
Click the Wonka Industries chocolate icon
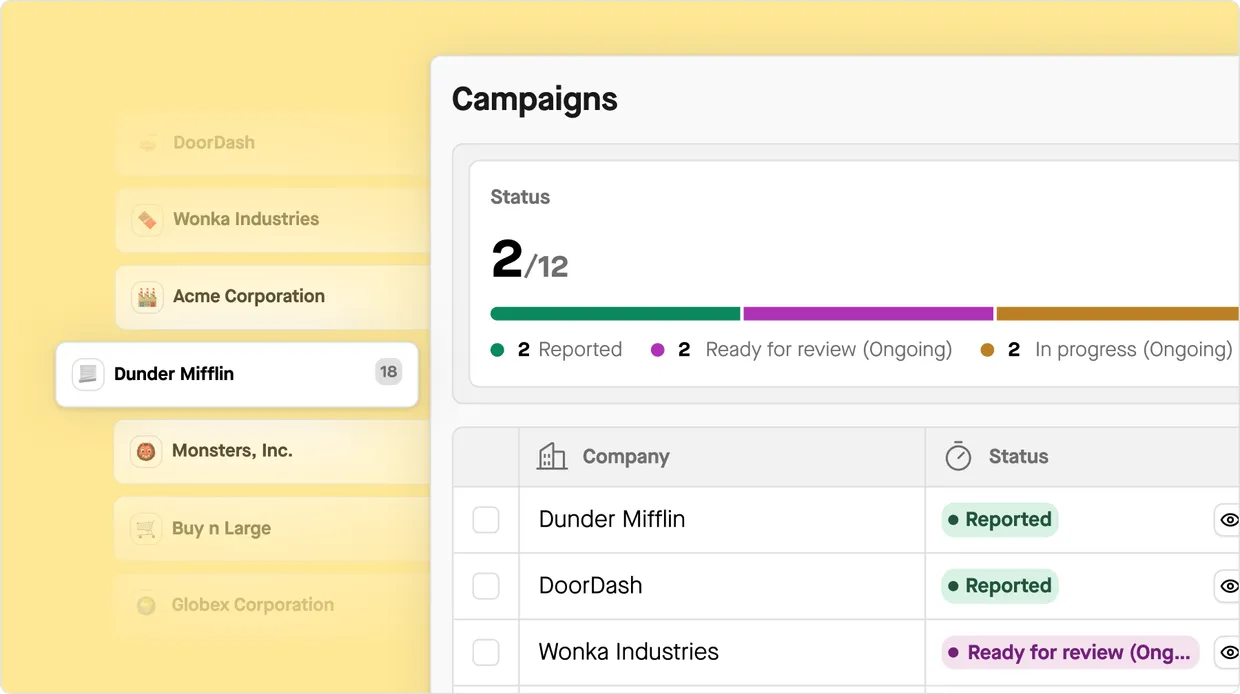(148, 220)
